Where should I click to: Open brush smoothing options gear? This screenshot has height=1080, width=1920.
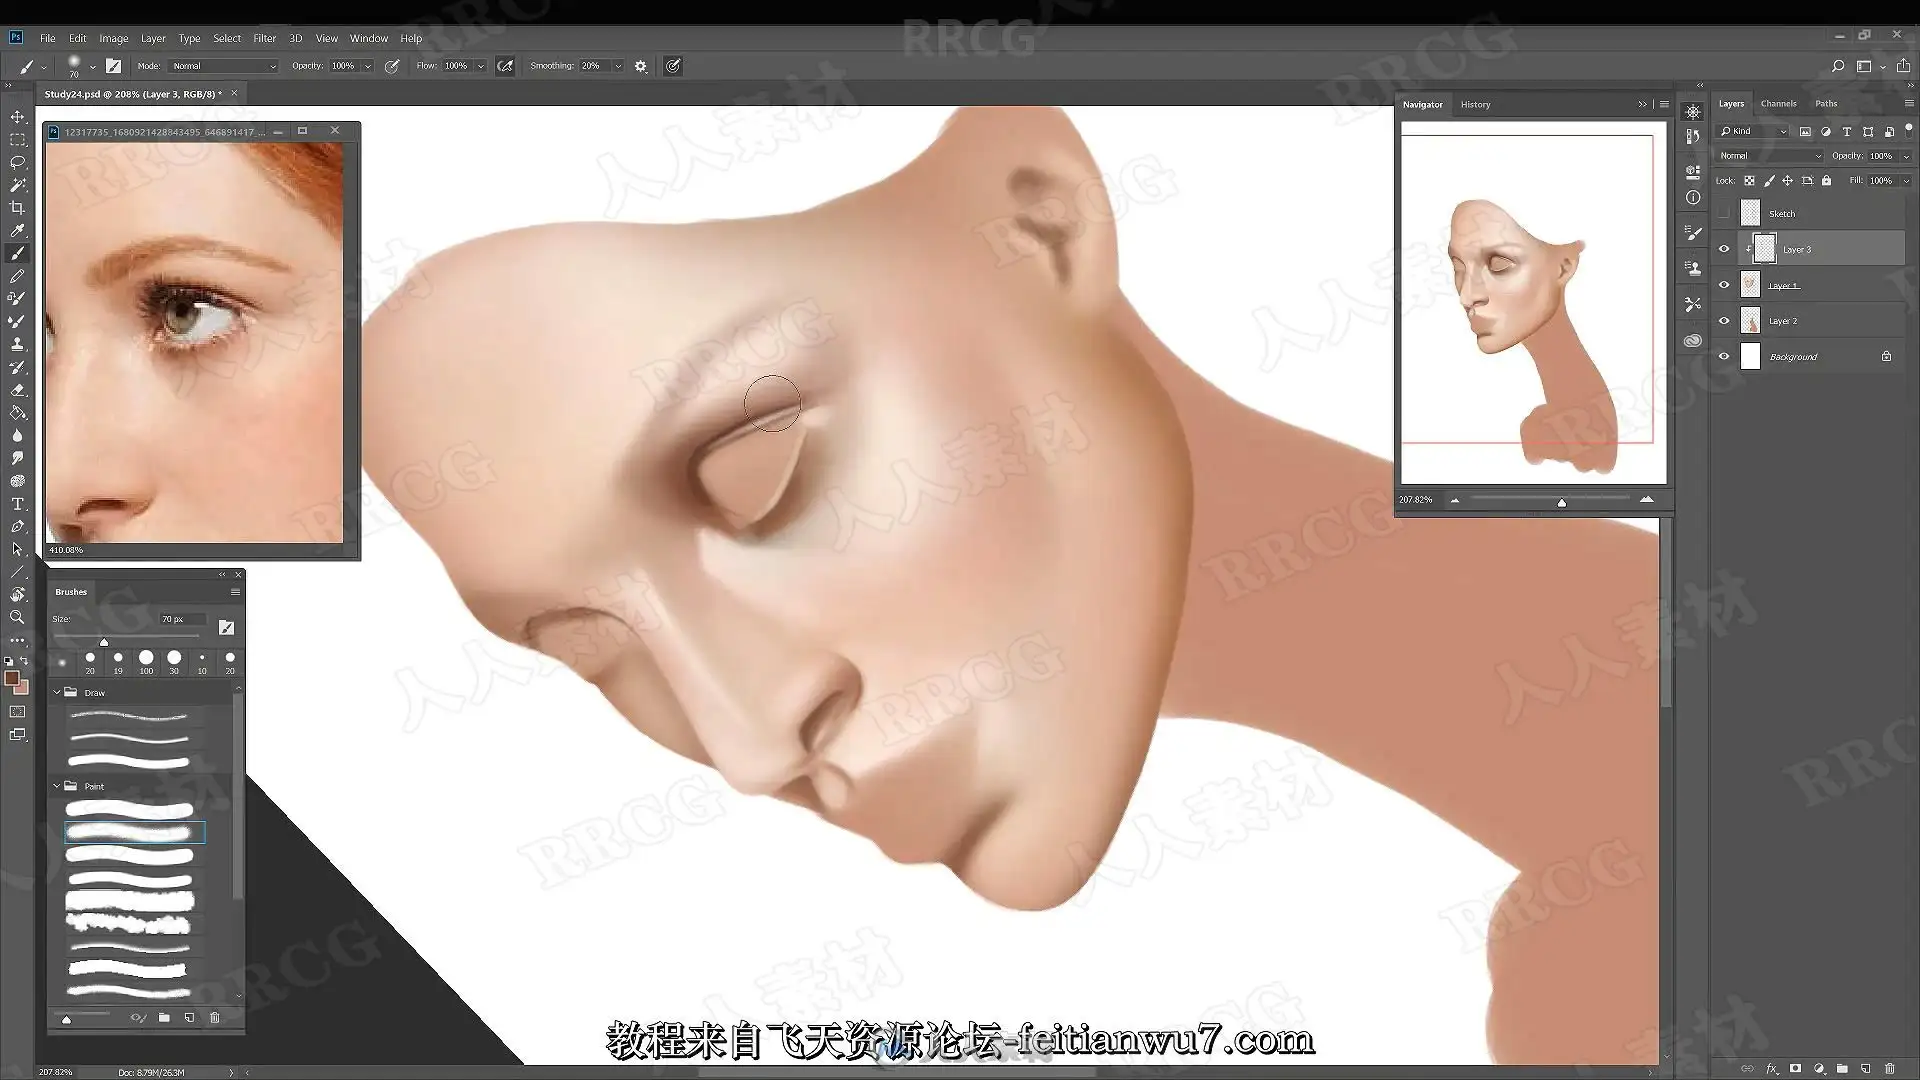tap(641, 66)
